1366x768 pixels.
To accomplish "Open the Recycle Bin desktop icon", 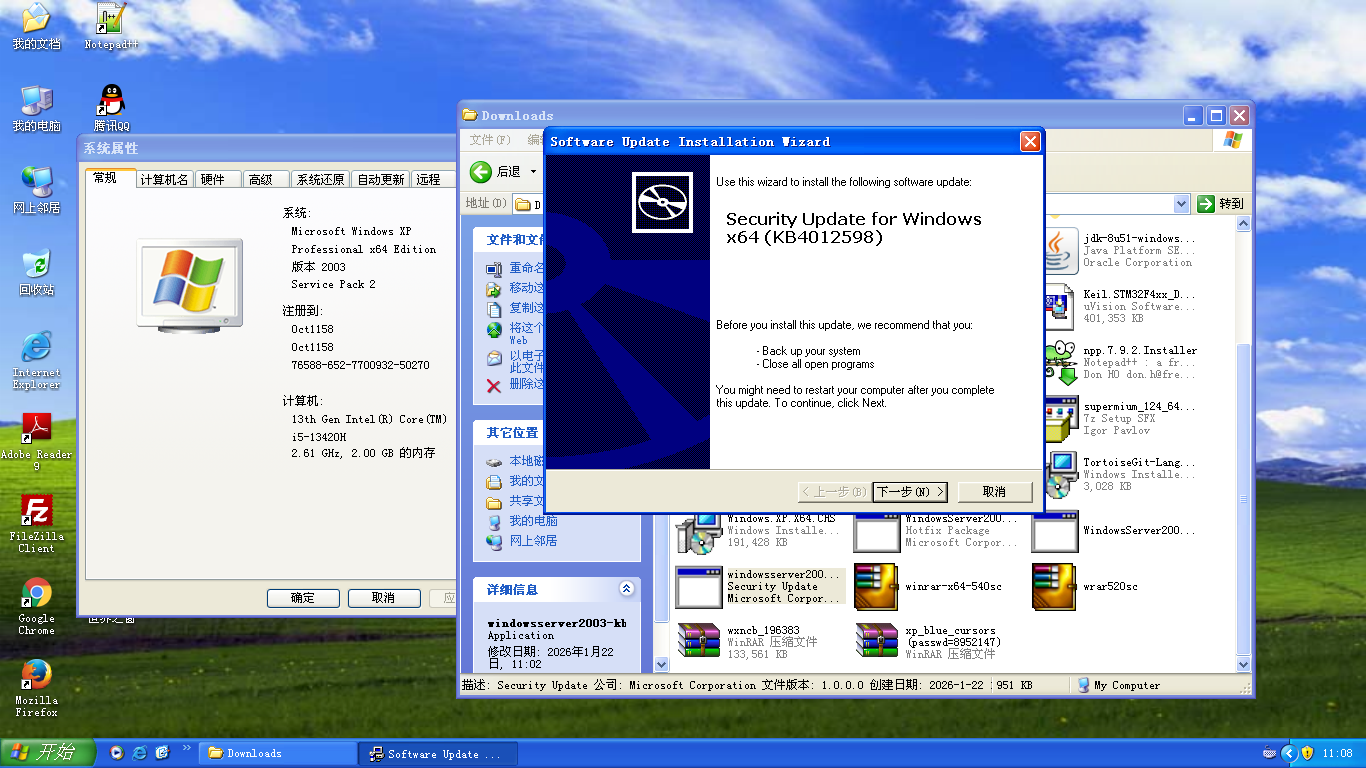I will tap(37, 265).
